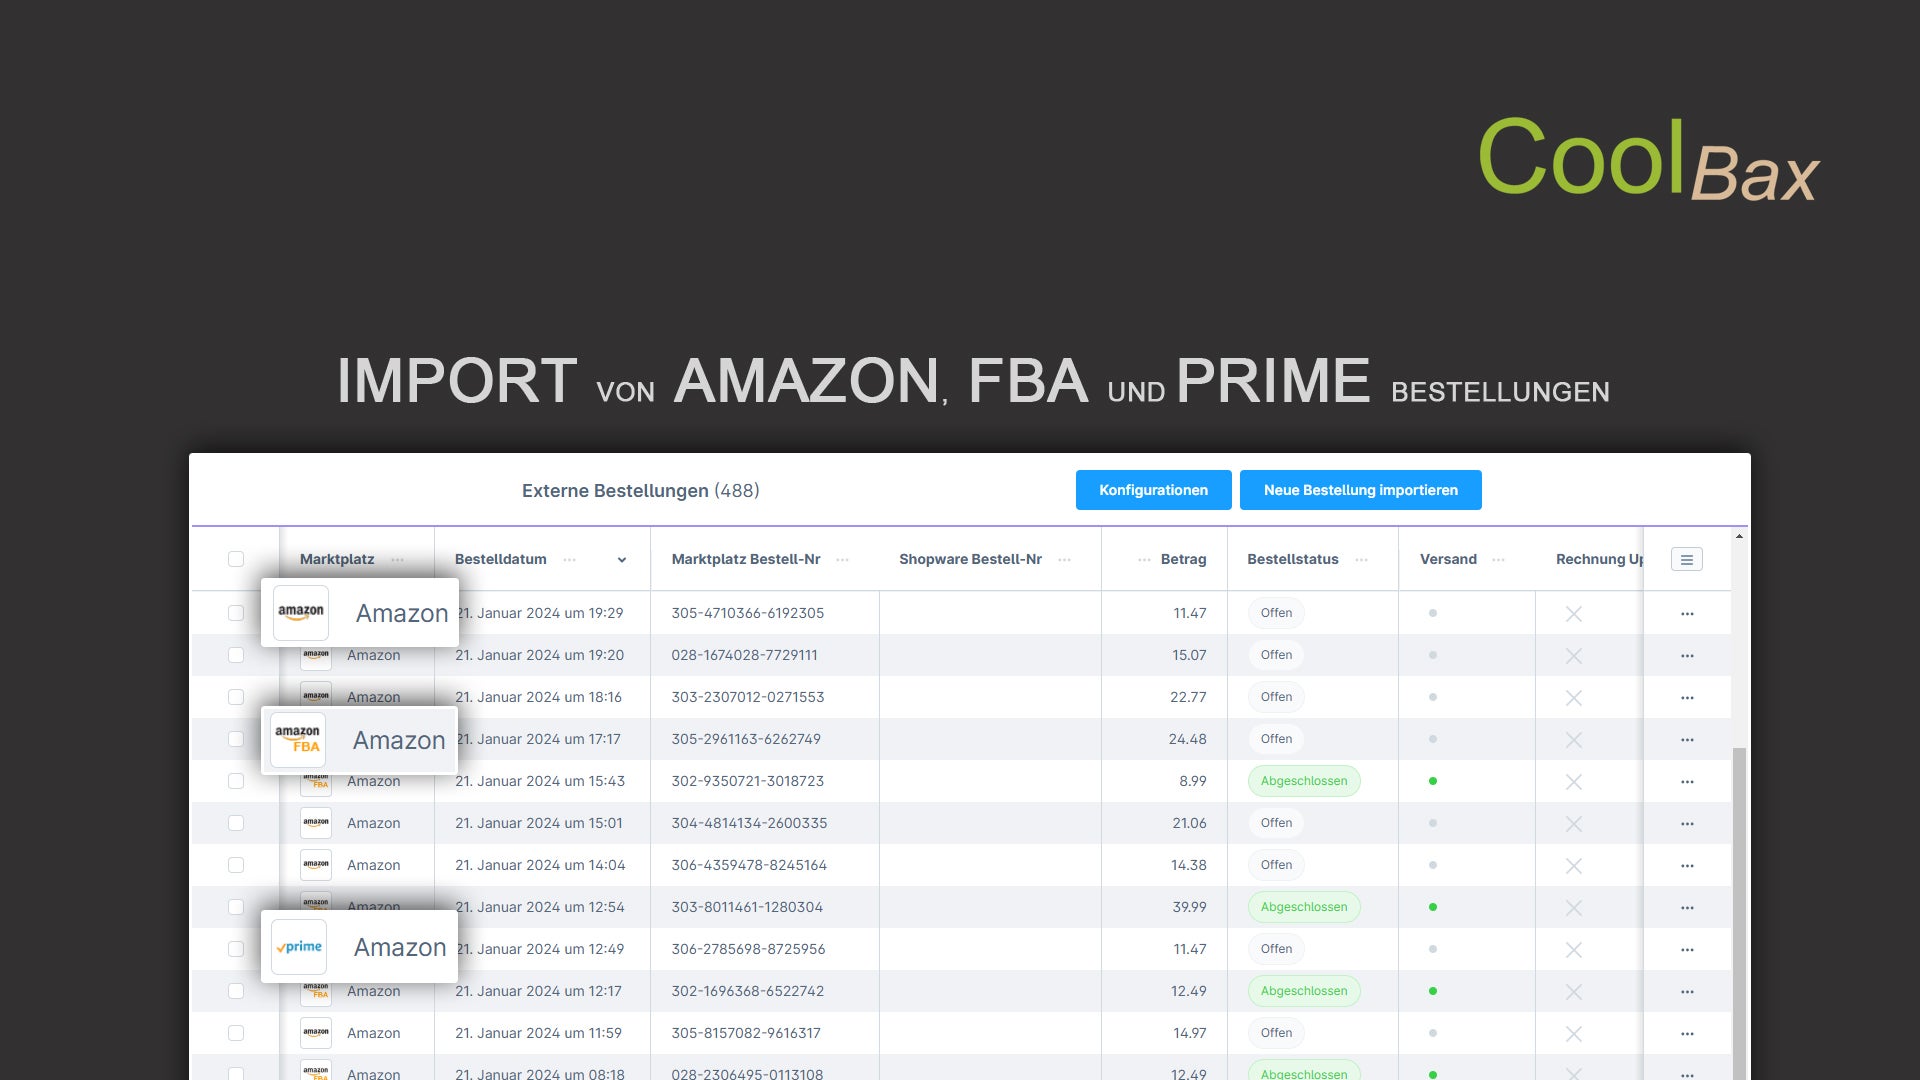Screen dimensions: 1920x1080
Task: Open column options dots before Betrag
Action: pos(1144,560)
